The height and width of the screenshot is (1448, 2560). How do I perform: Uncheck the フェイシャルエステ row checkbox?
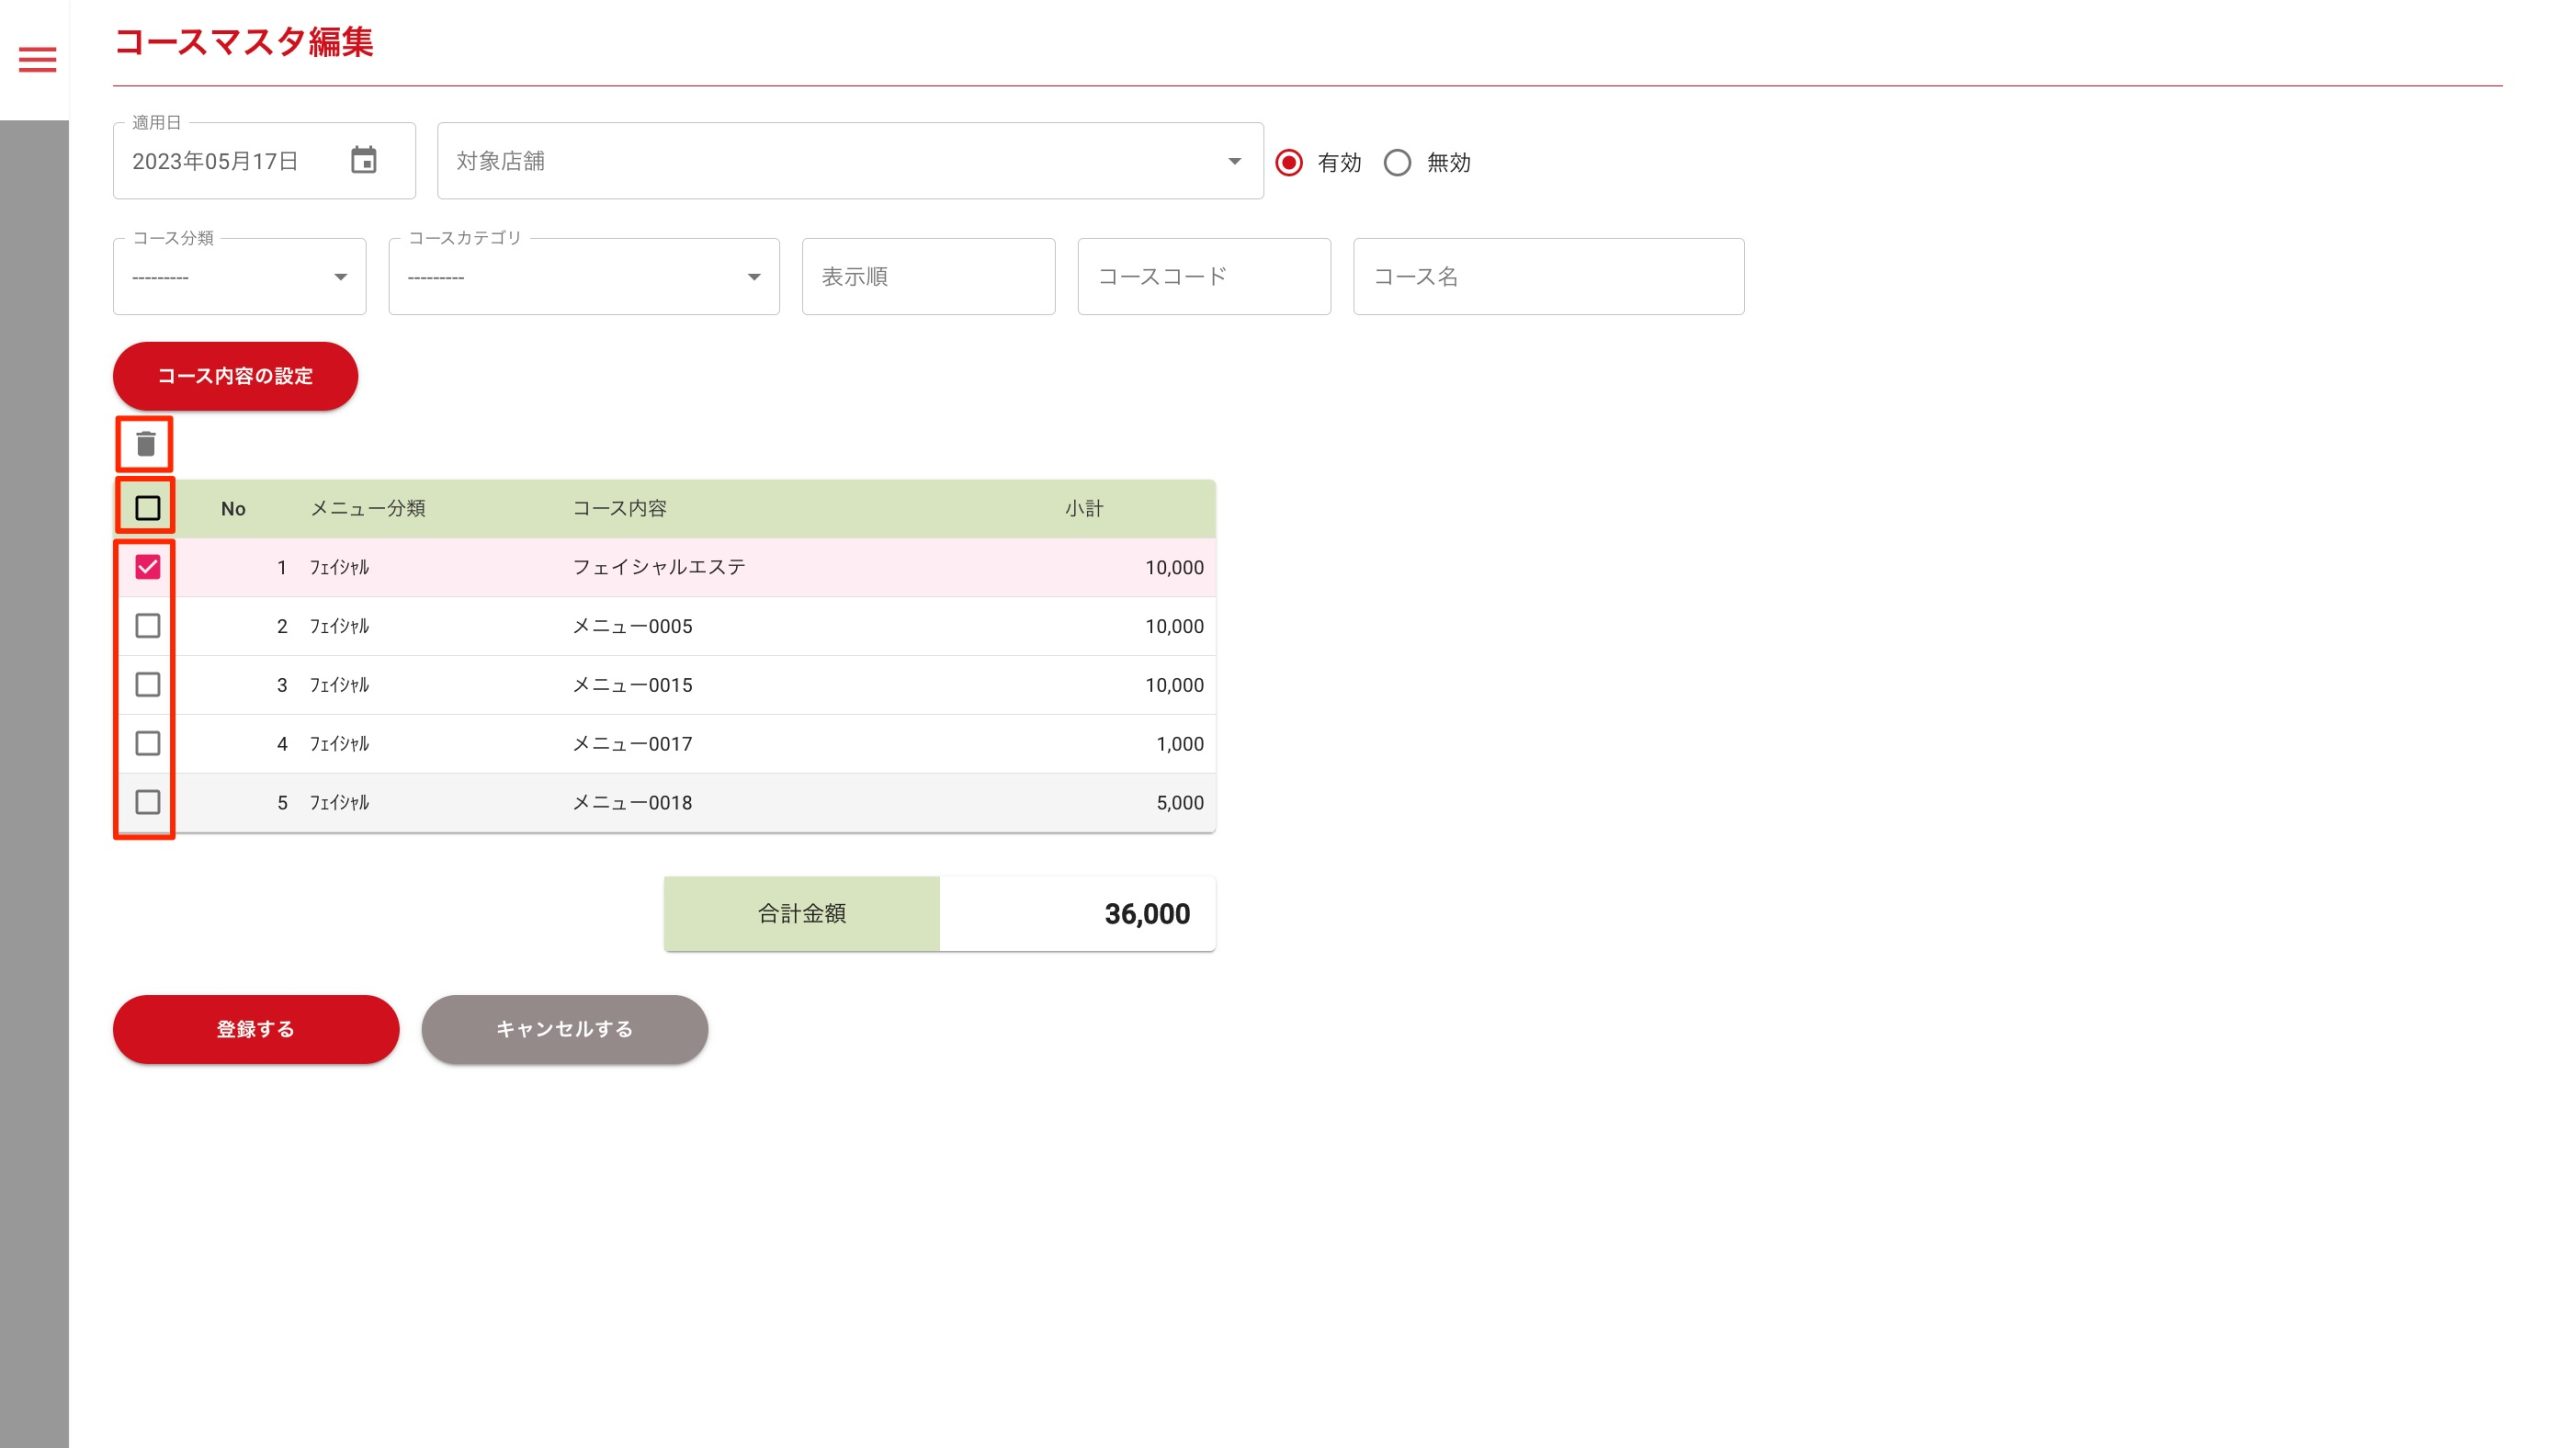147,567
